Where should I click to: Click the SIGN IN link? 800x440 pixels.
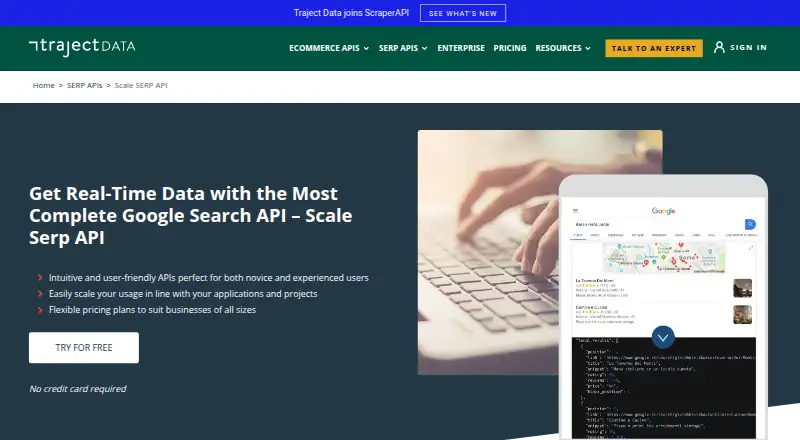[748, 47]
